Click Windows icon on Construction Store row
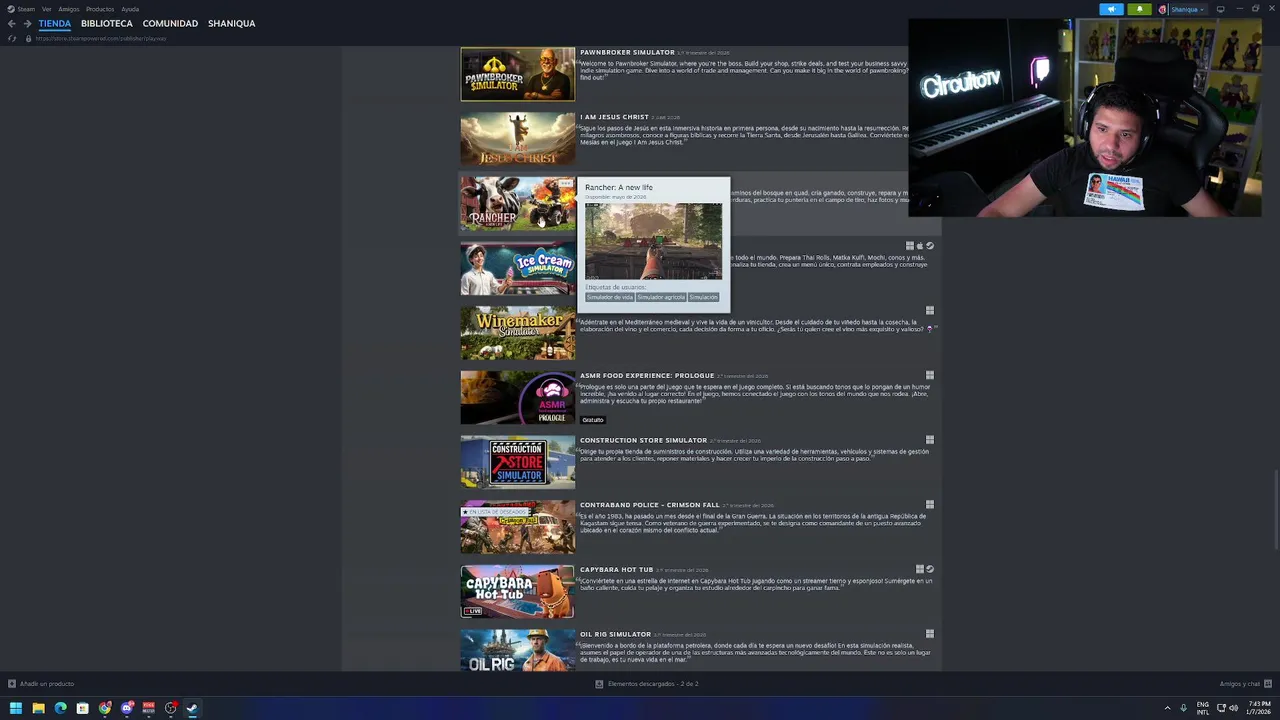Screen dimensions: 1280x720 (x=930, y=440)
